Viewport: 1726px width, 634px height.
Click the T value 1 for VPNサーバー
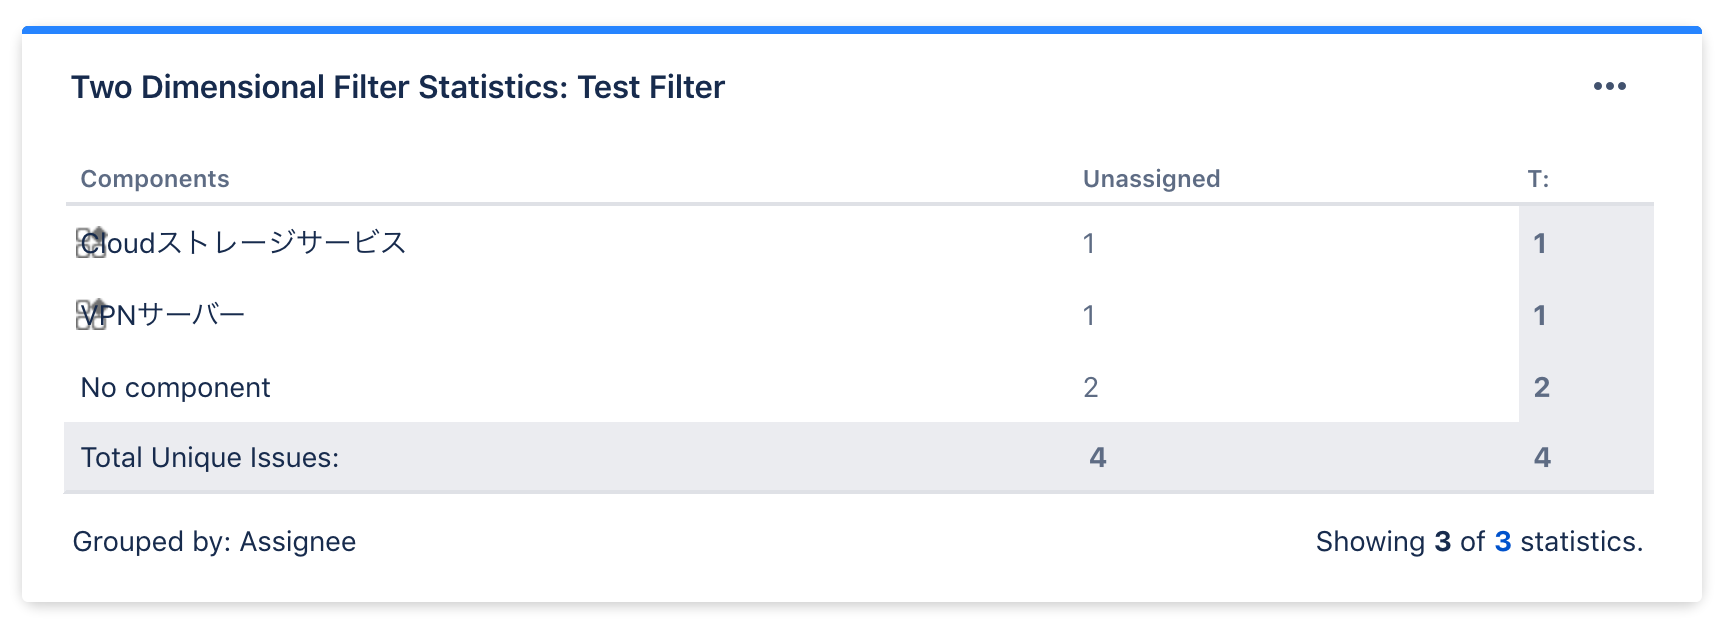(x=1540, y=314)
